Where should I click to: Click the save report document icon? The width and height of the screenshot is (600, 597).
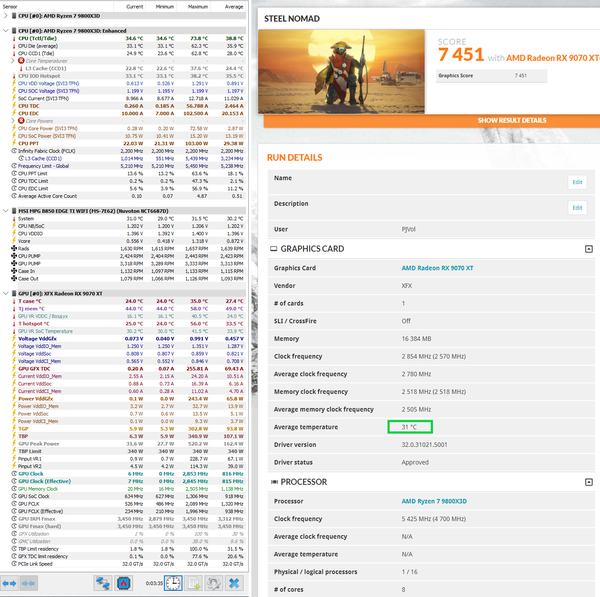point(194,583)
